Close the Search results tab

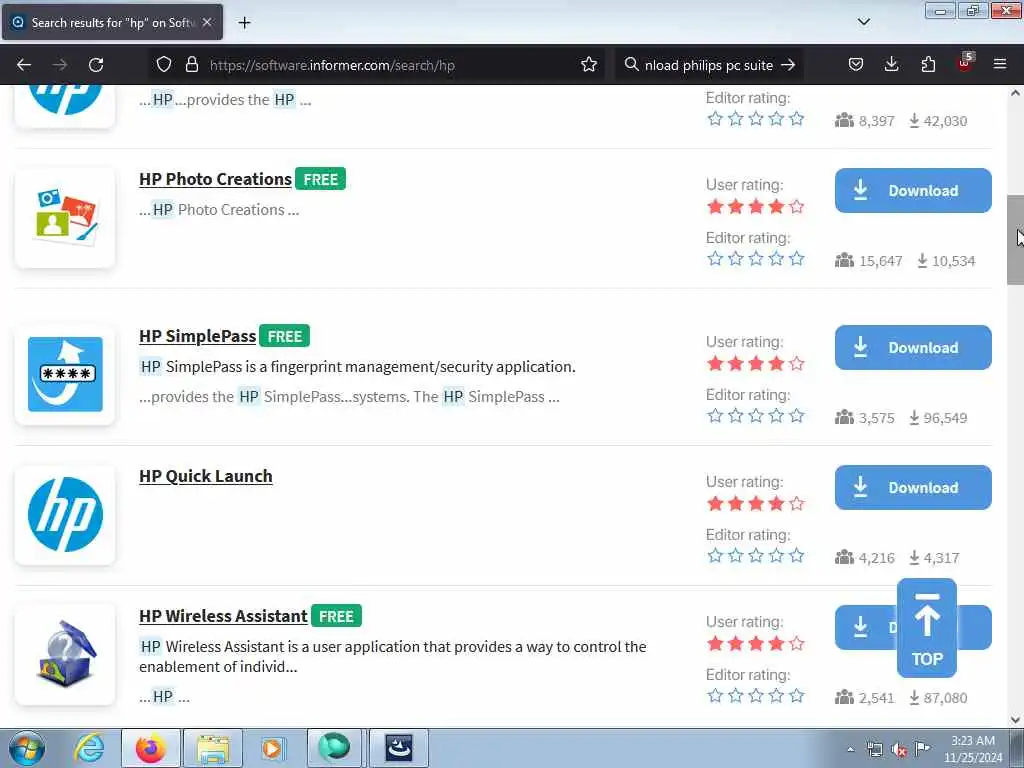(x=207, y=22)
